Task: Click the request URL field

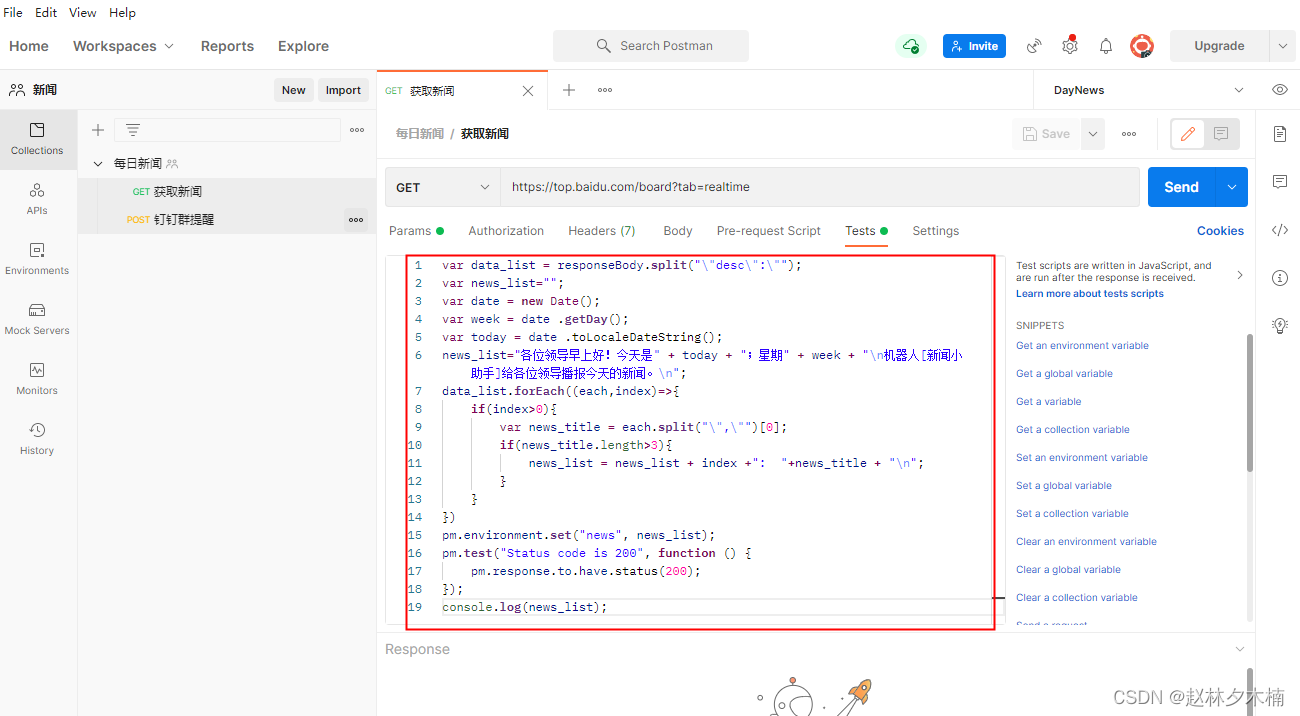Action: (820, 187)
